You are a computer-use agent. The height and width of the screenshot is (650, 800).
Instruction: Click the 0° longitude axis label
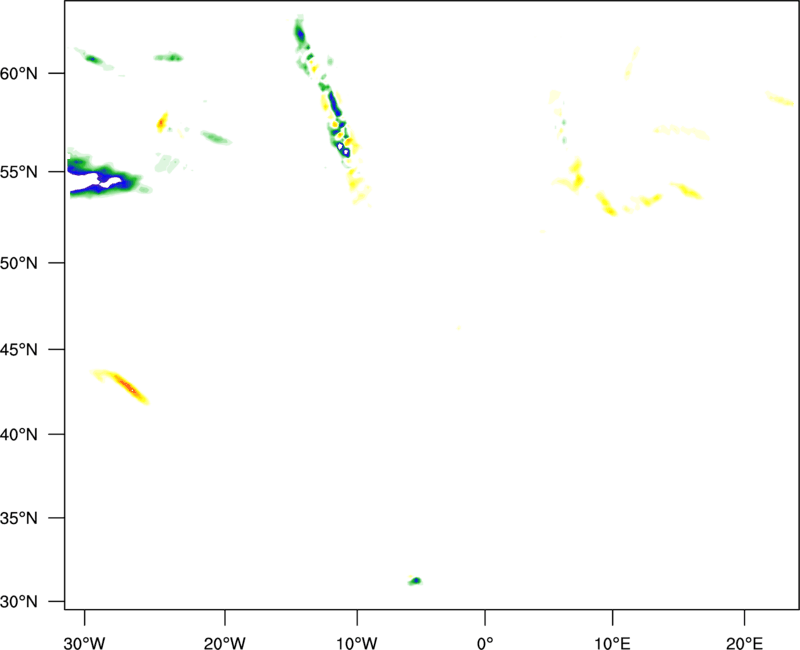[485, 643]
